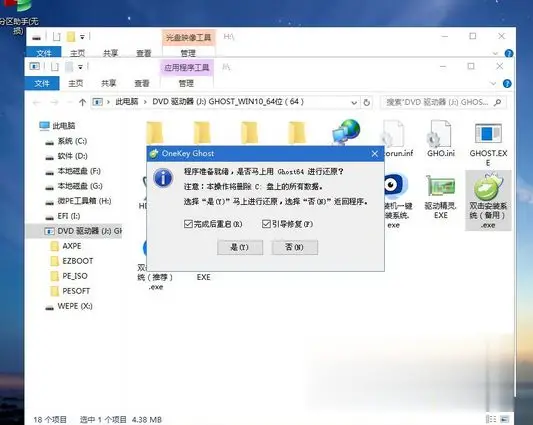This screenshot has width=533, height=425.
Task: Select 微PE工具箱 (H:) in sidebar
Action: 78,201
